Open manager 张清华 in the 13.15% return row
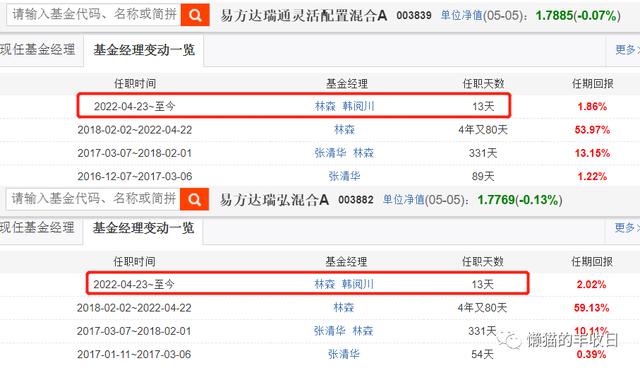The height and width of the screenshot is (368, 640). pos(330,153)
